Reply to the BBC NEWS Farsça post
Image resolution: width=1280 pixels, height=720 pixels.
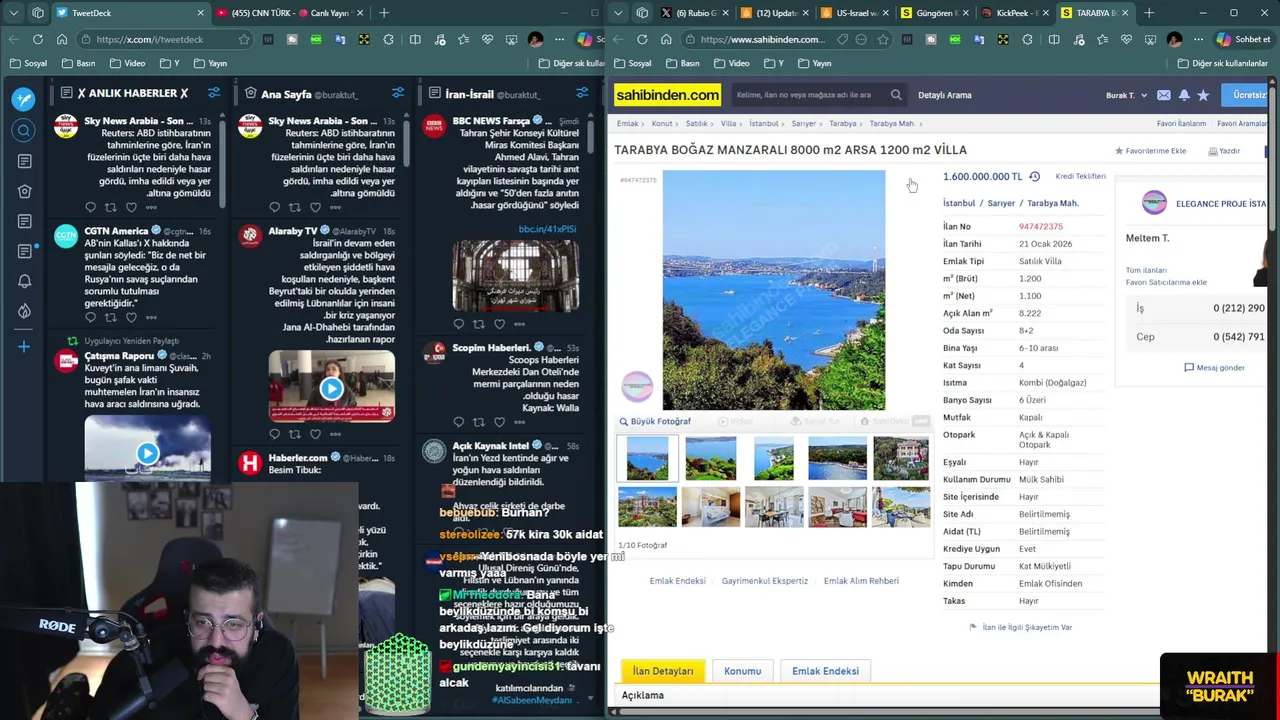[x=458, y=324]
